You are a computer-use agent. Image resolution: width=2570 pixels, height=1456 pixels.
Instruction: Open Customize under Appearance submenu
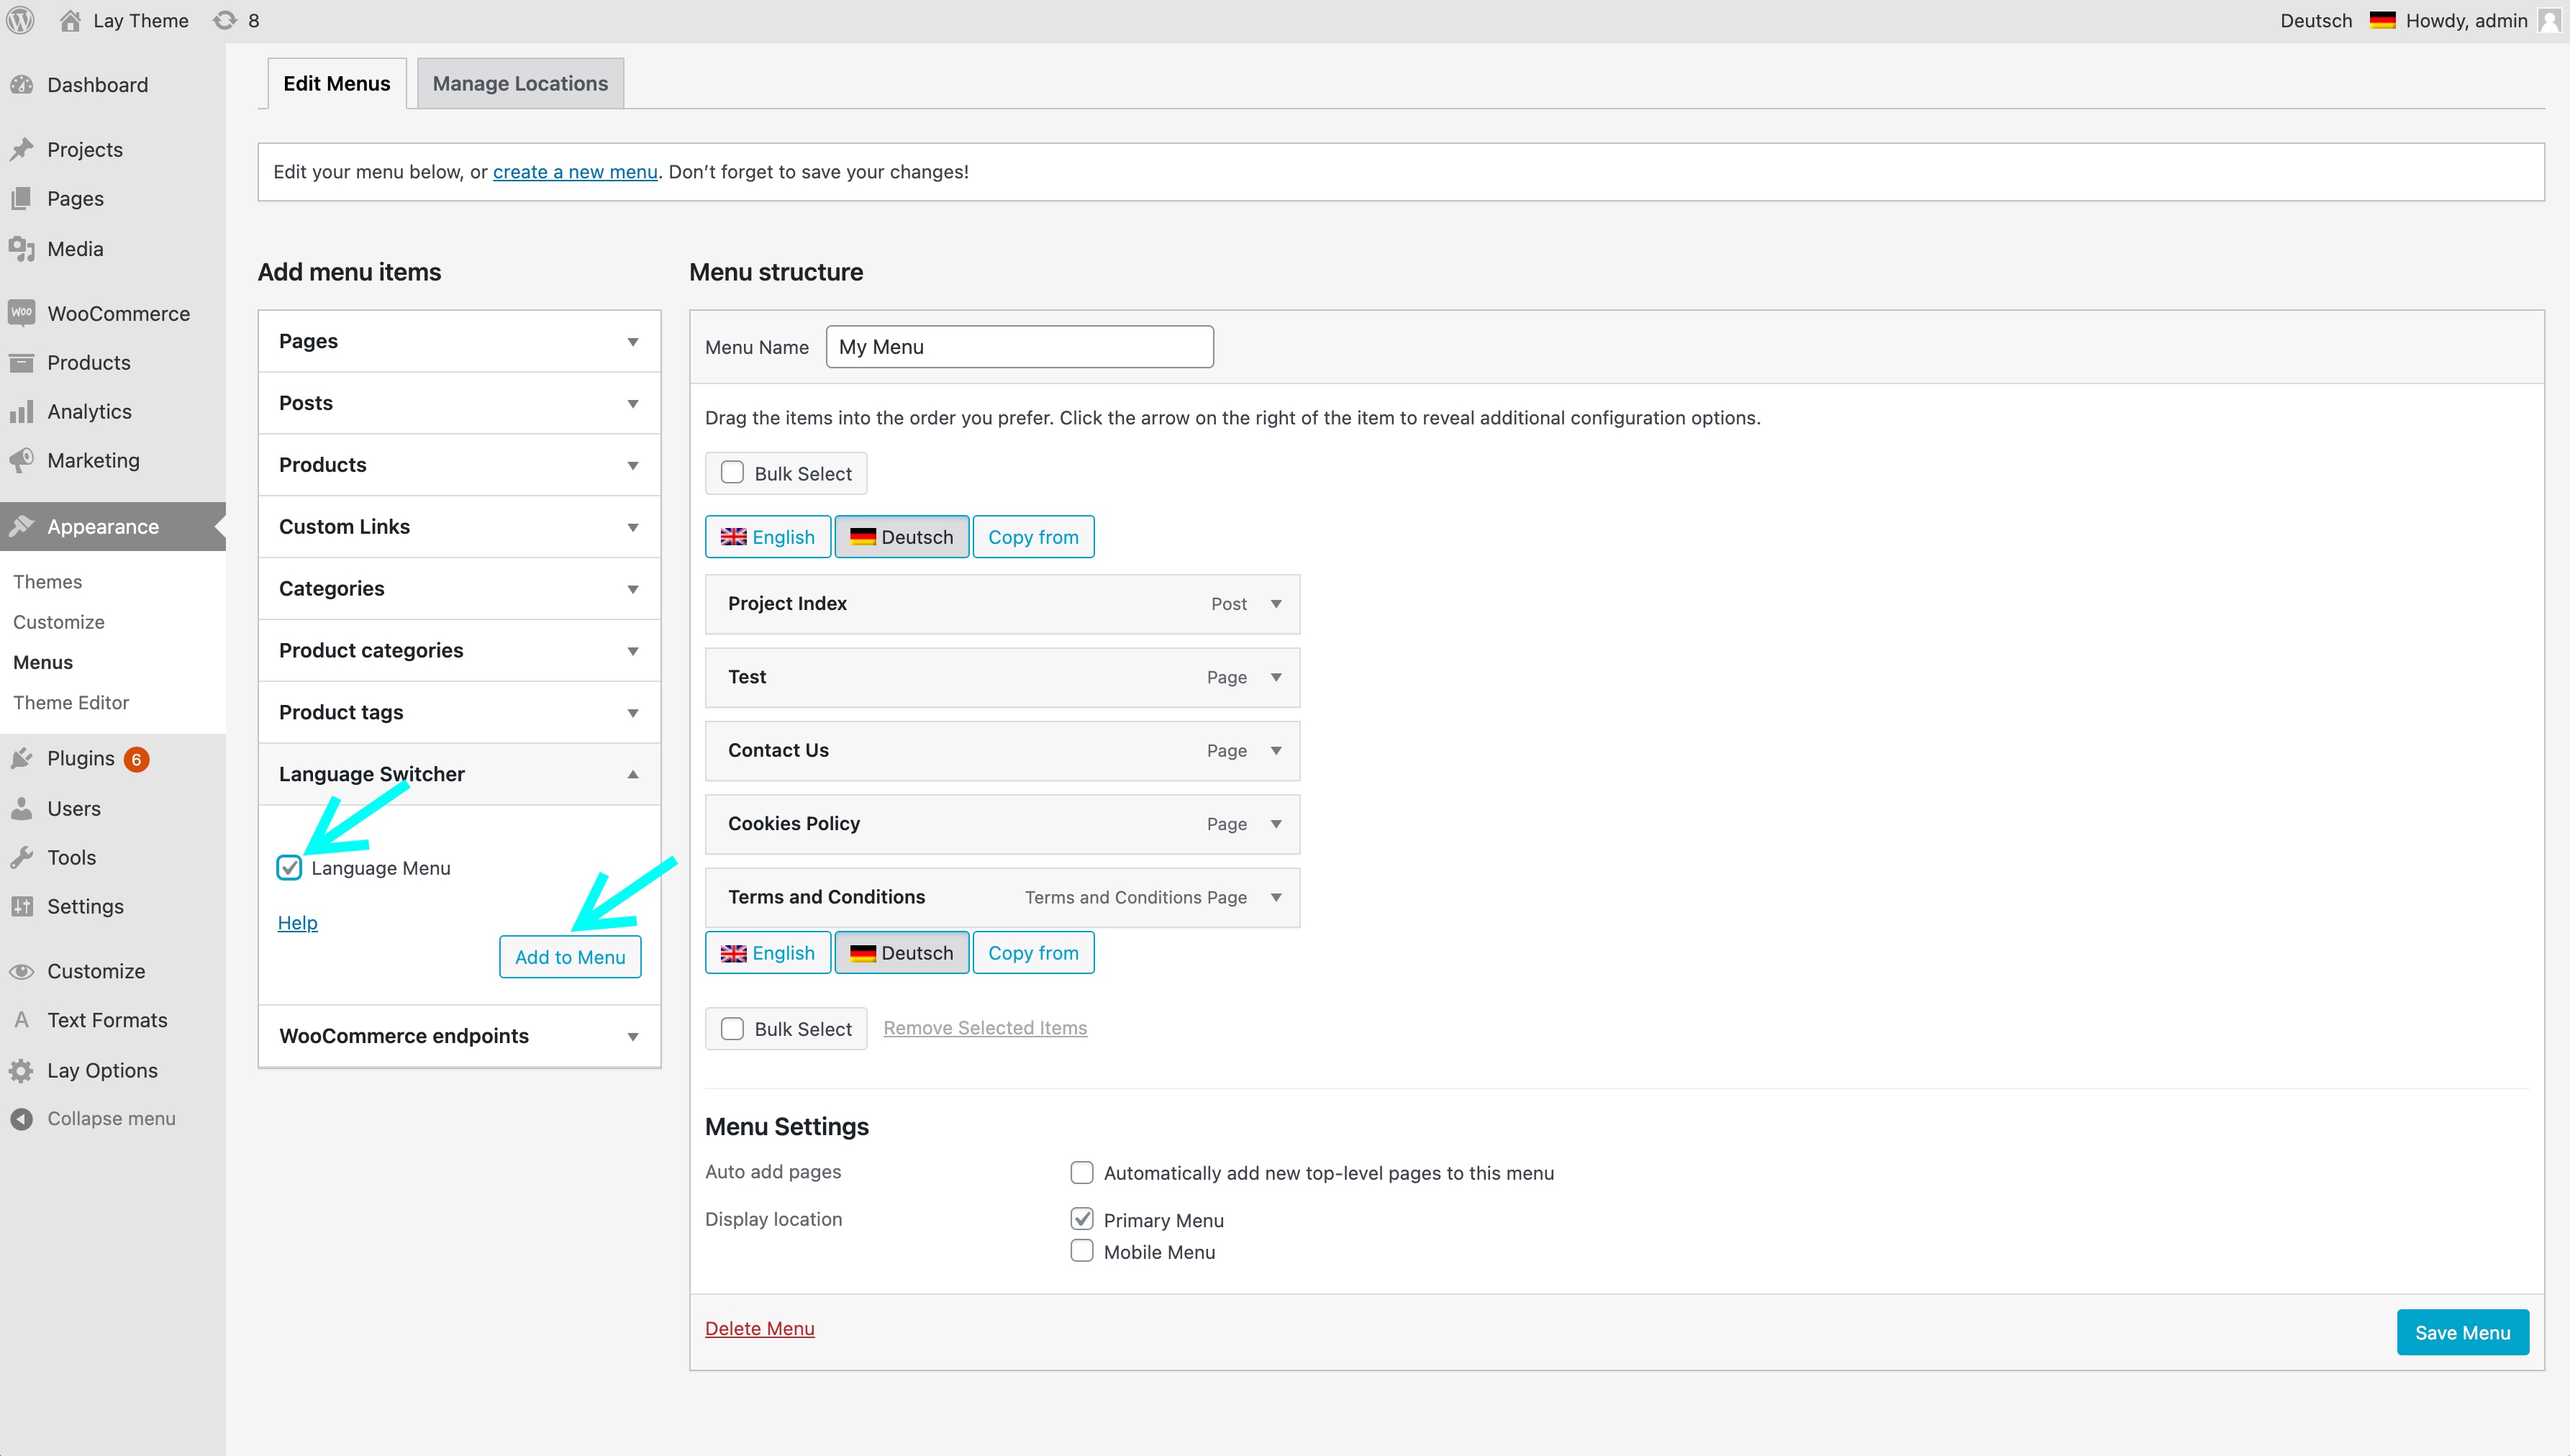59,622
